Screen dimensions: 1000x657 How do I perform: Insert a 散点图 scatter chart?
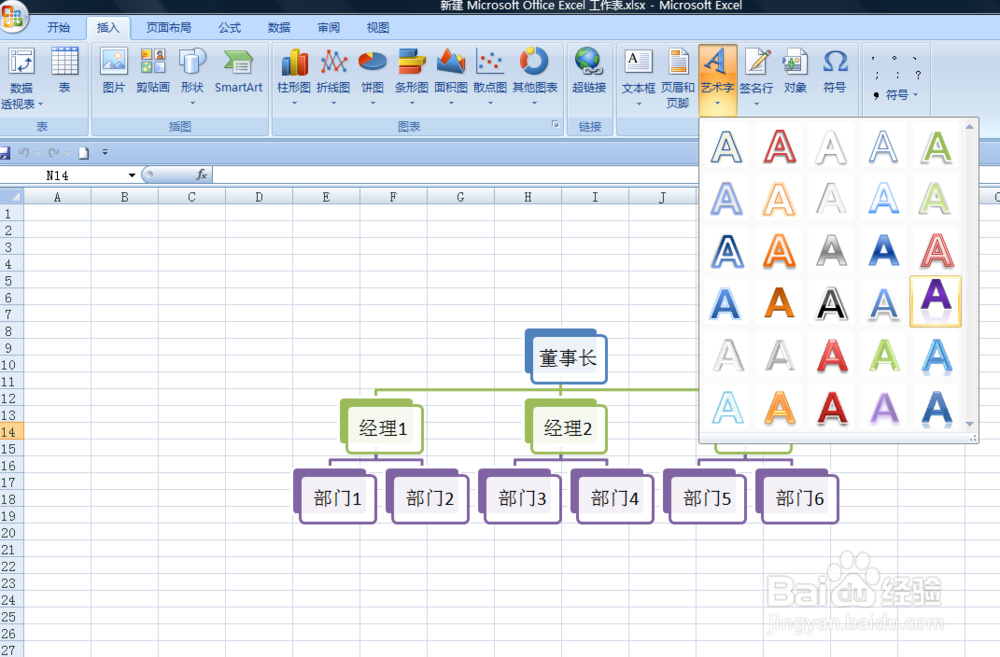tap(490, 75)
